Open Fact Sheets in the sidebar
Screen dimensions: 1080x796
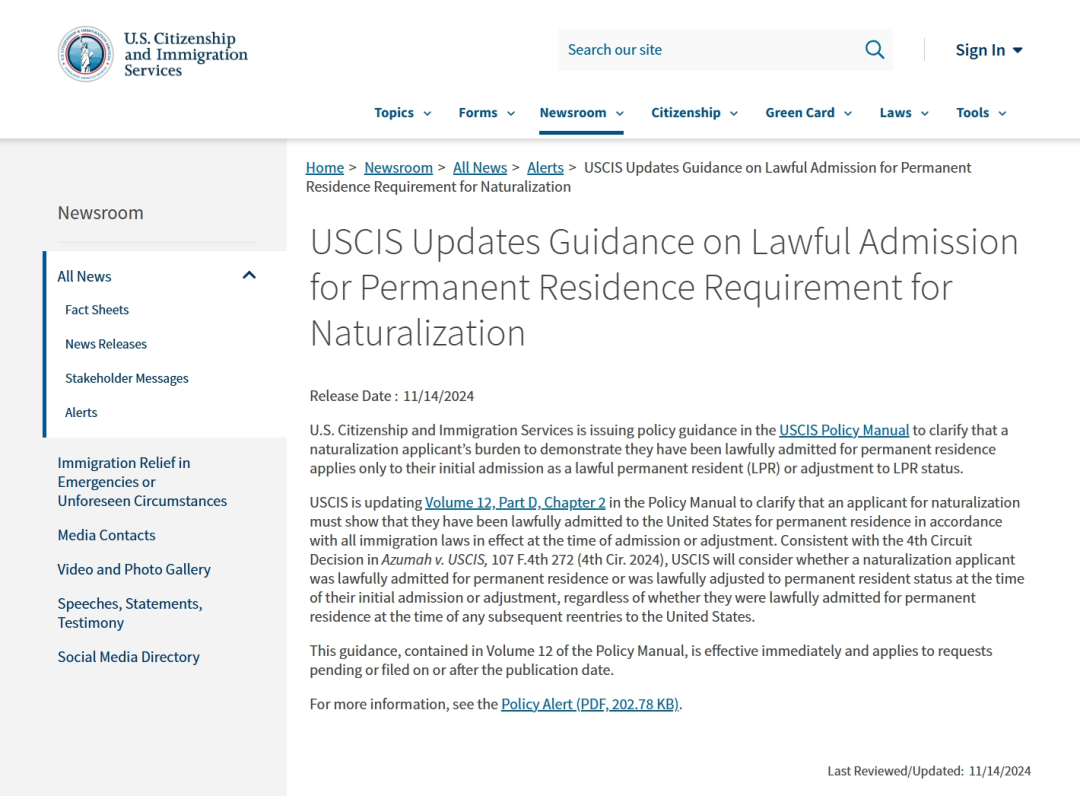coord(96,310)
